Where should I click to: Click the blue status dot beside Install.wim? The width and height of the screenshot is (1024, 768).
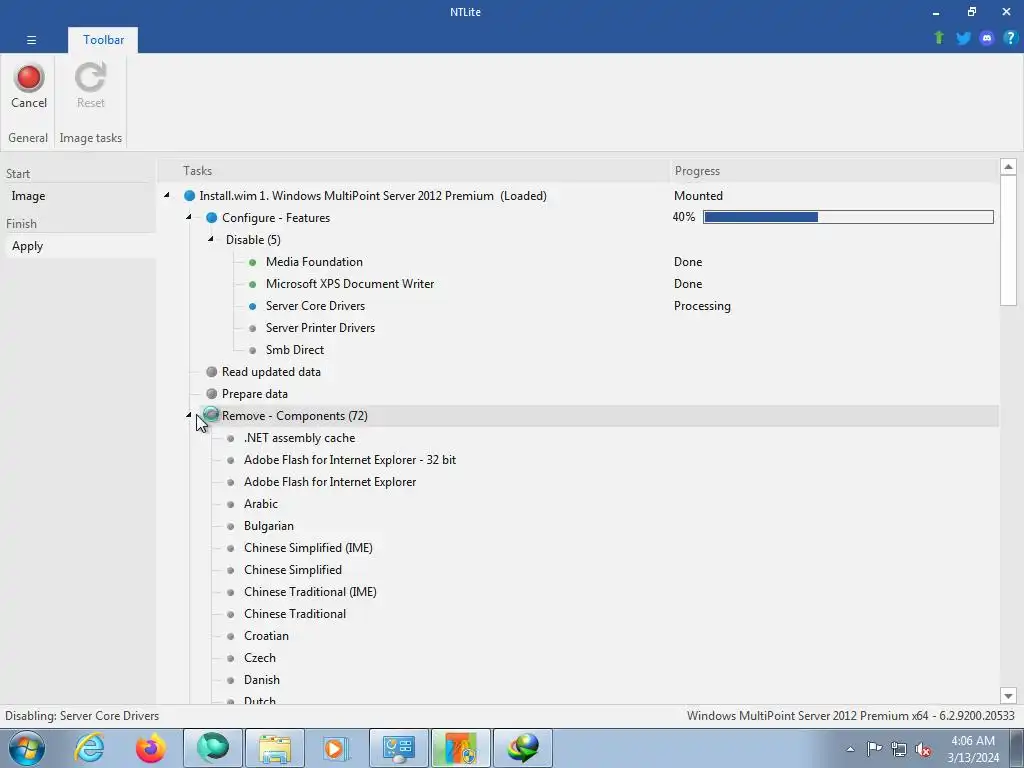189,196
